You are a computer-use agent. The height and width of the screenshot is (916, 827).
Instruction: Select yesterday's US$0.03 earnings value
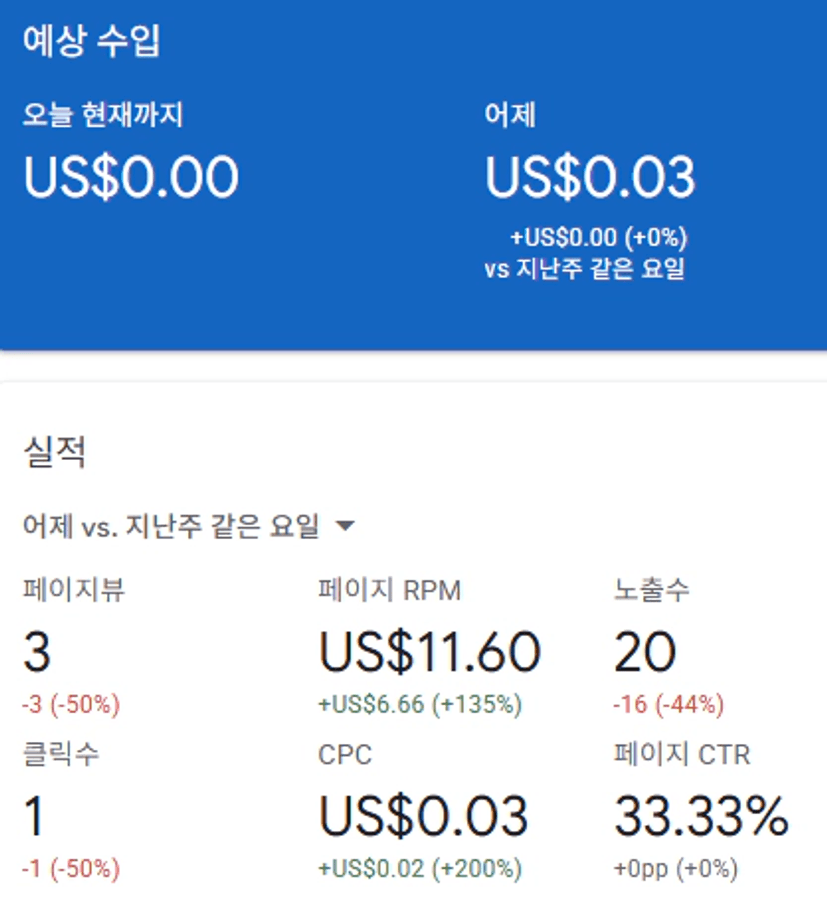click(x=590, y=177)
